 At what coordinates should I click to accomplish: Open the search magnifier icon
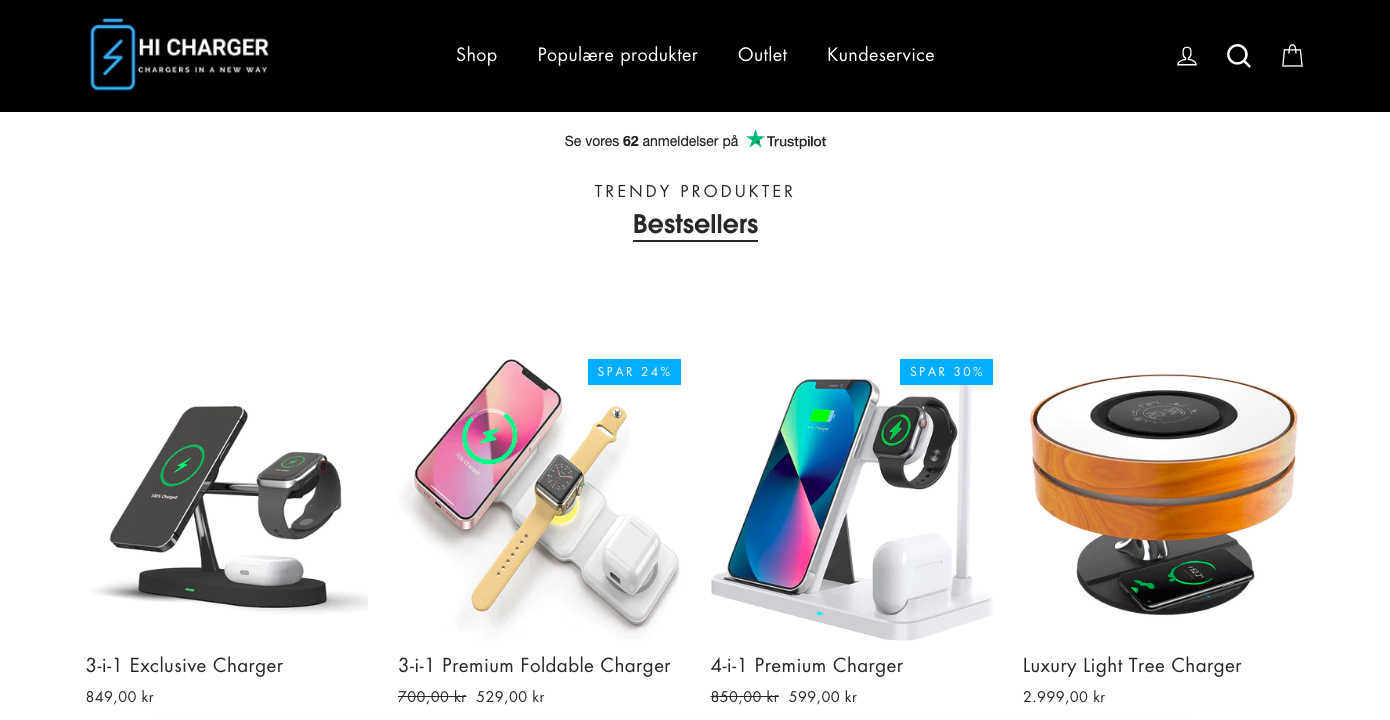1239,56
